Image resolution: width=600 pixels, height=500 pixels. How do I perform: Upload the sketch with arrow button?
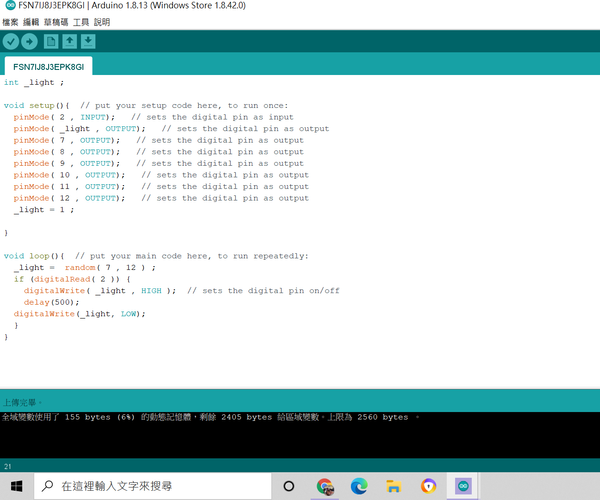[29, 41]
